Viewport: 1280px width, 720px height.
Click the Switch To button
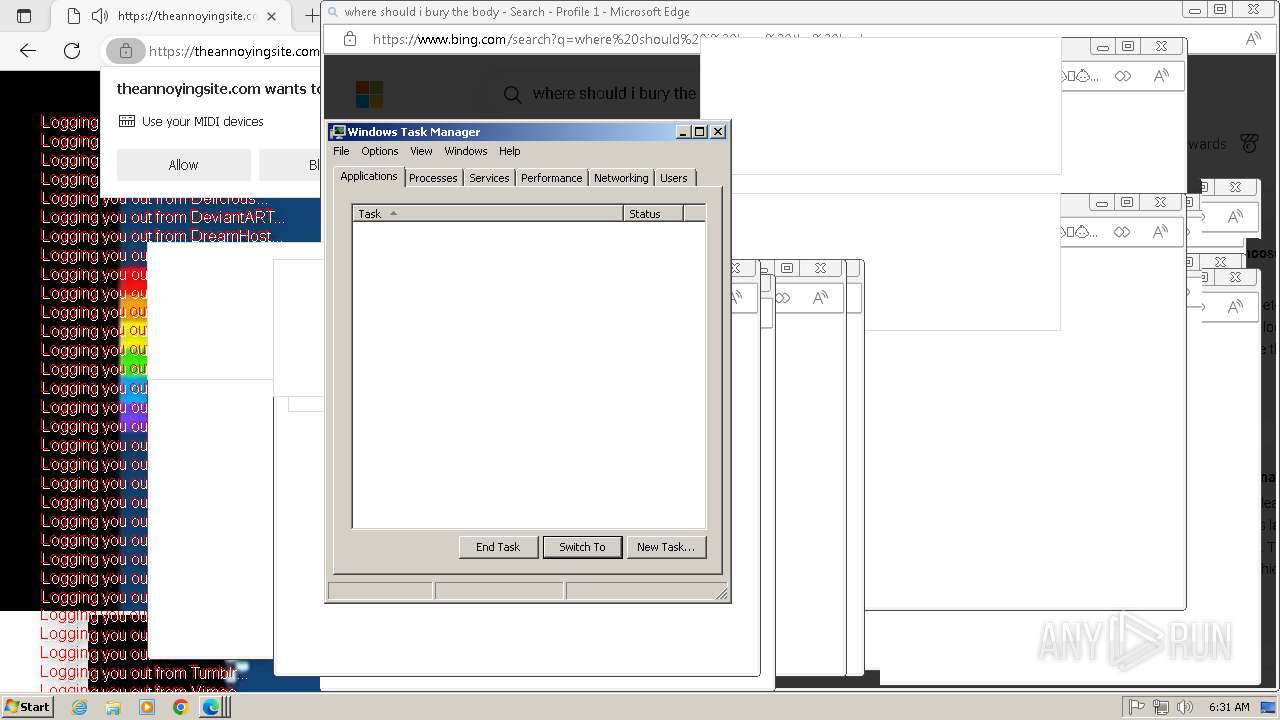pyautogui.click(x=582, y=547)
